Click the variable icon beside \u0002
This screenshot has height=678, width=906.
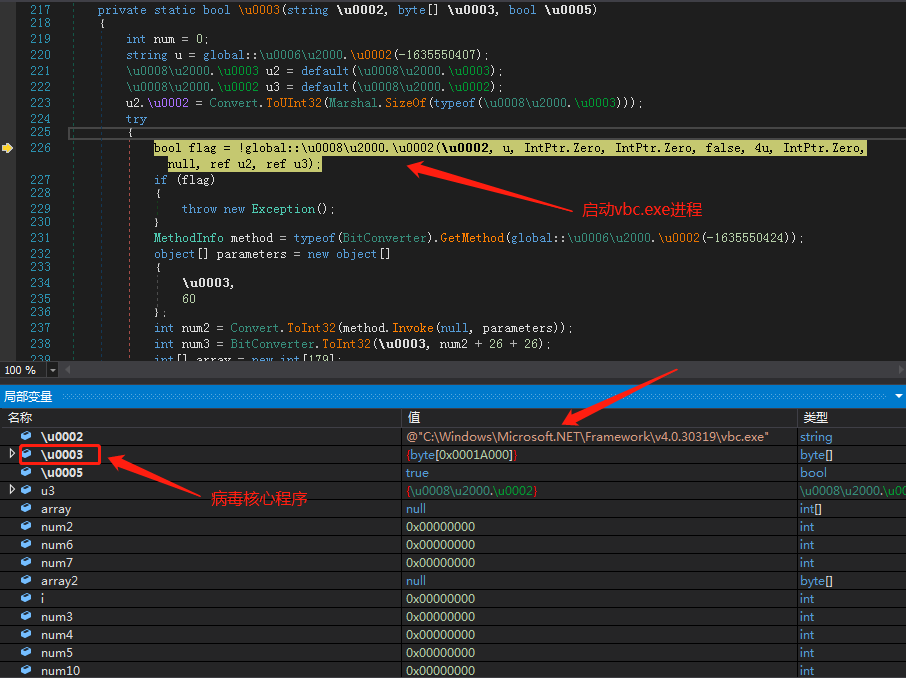27,437
